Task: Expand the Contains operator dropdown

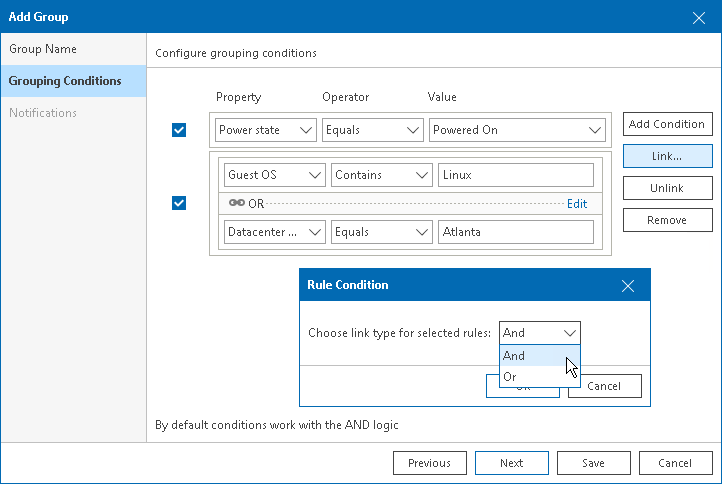Action: point(381,175)
